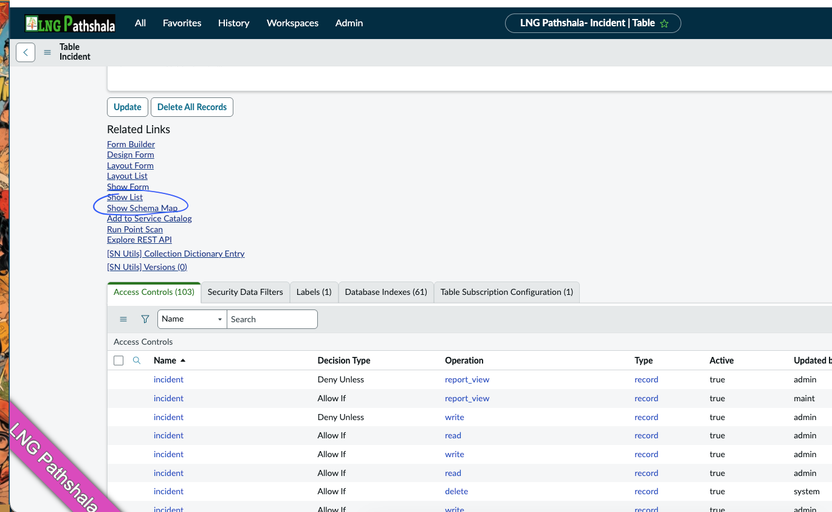The image size is (832, 512).
Task: Click the LNG Pathshala logo
Action: click(x=70, y=22)
